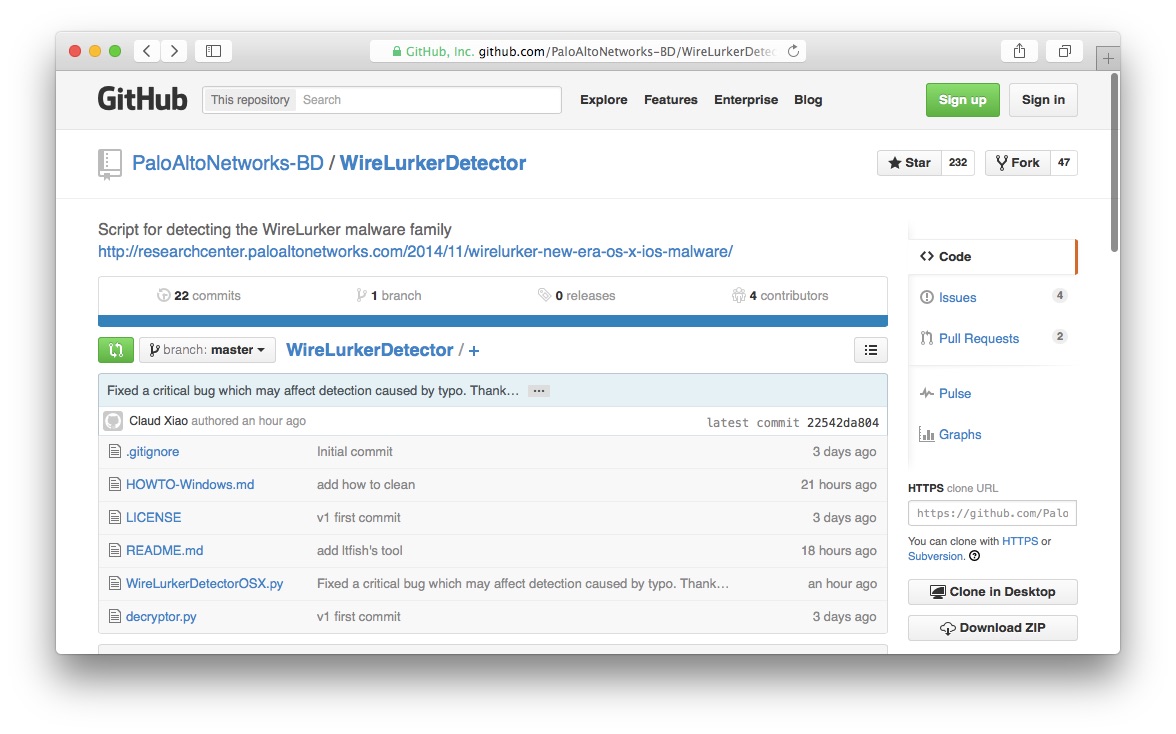Viewport: 1176px width, 734px height.
Task: Click the GitHub logo
Action: click(x=142, y=99)
